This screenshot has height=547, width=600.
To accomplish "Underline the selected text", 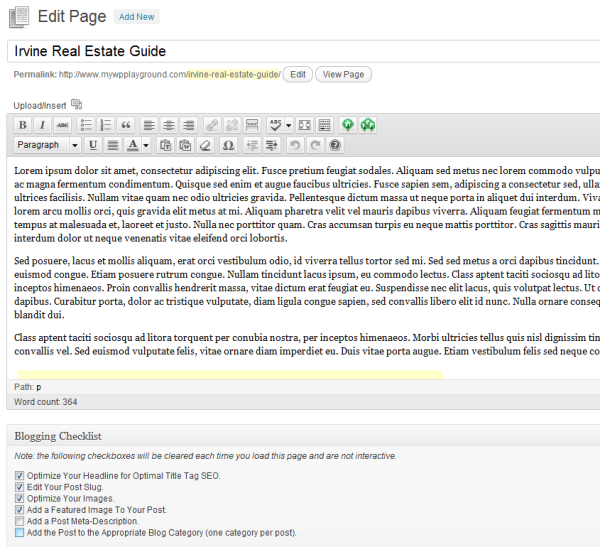I will tap(93, 145).
